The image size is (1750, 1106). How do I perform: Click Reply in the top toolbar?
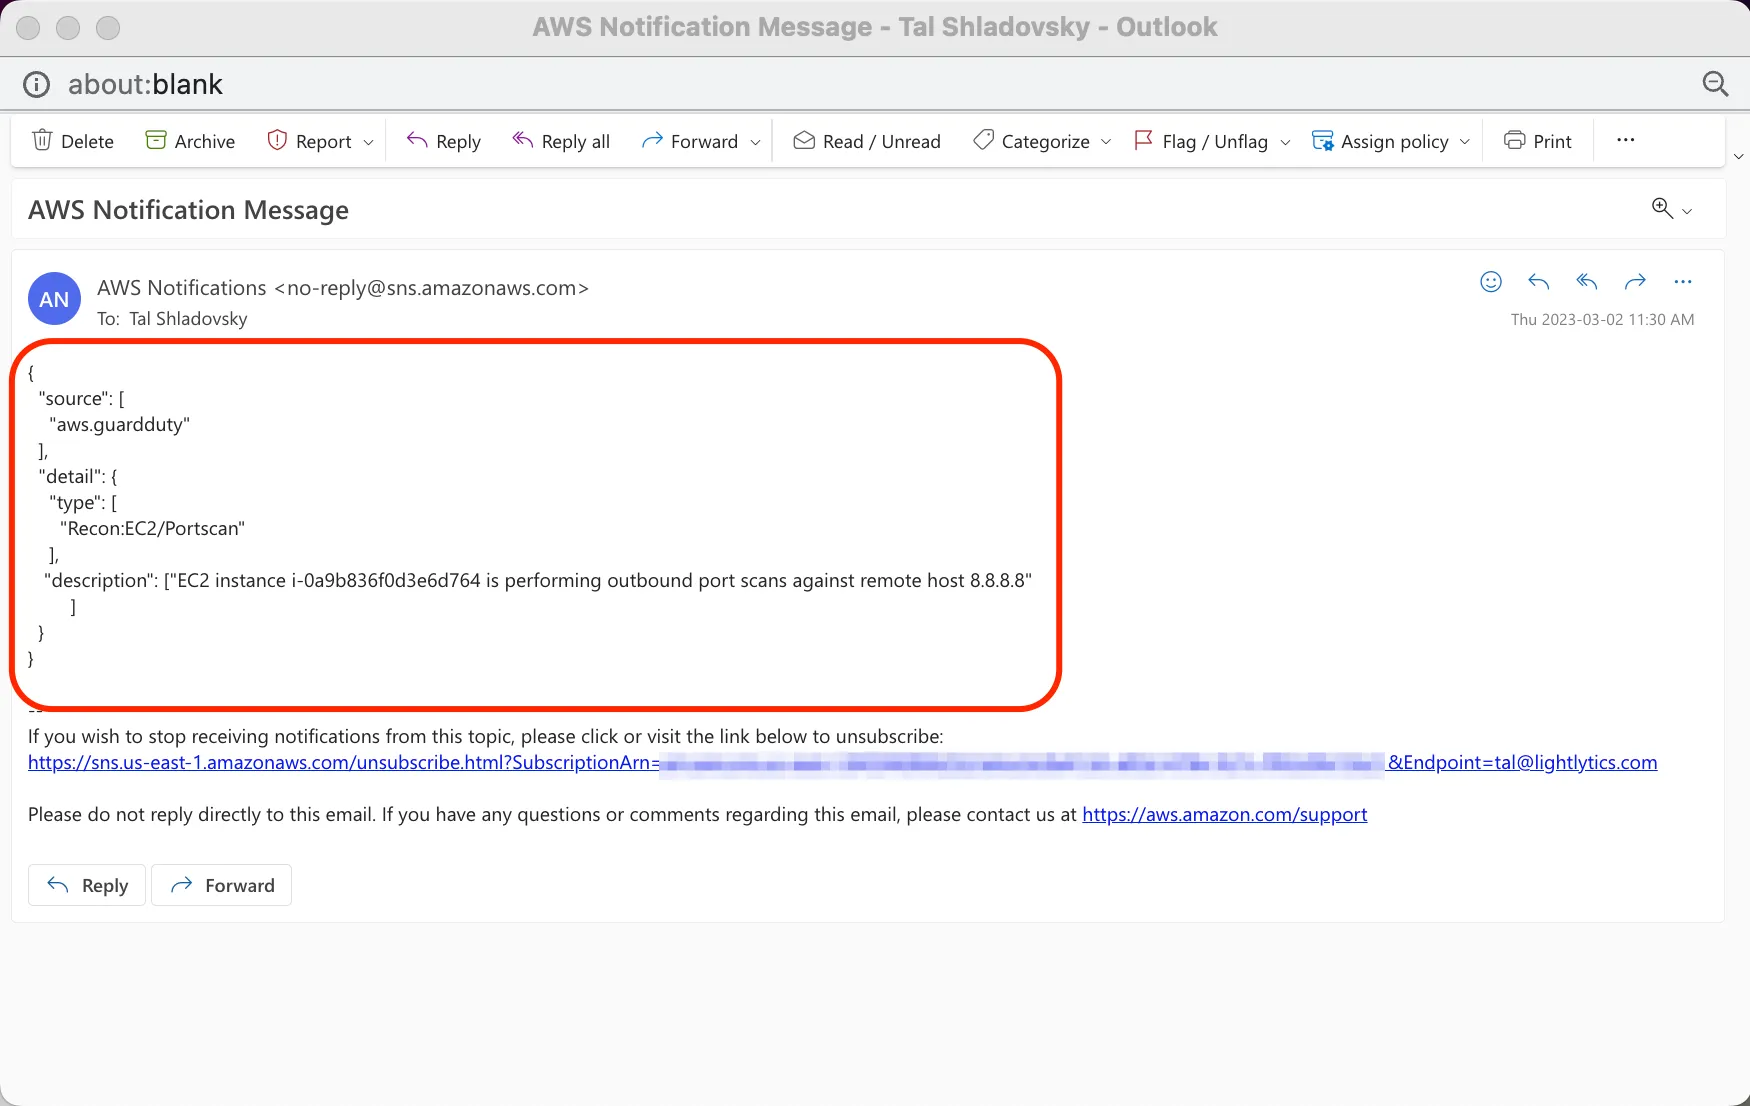click(x=444, y=141)
